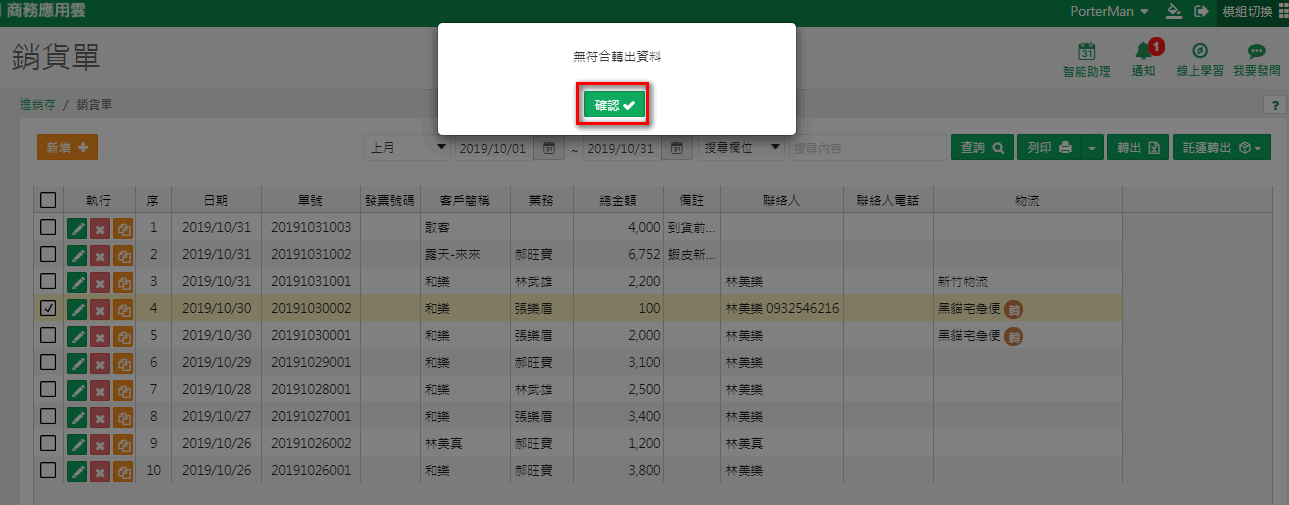This screenshot has height=505, width=1289.
Task: Open the 通知 notification bell
Action: pyautogui.click(x=1143, y=60)
